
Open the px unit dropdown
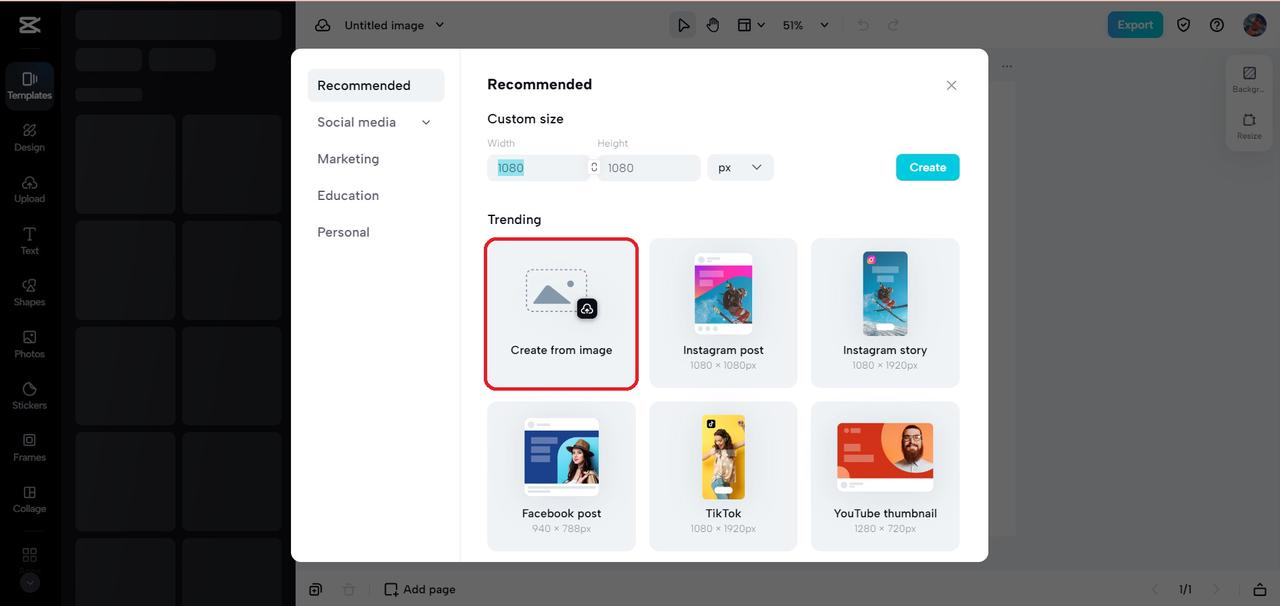pyautogui.click(x=740, y=168)
